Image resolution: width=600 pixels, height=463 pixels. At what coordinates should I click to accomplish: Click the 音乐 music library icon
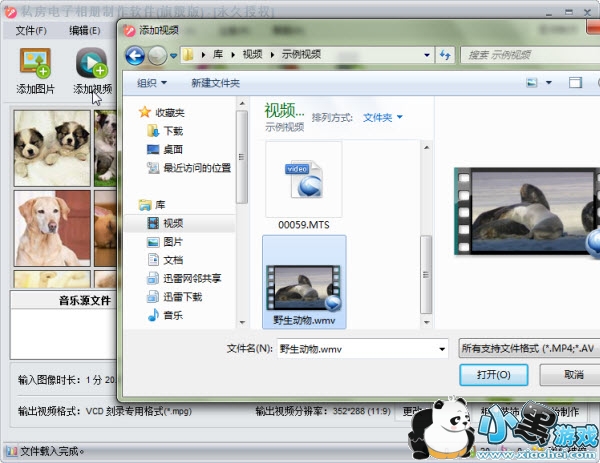click(x=172, y=315)
